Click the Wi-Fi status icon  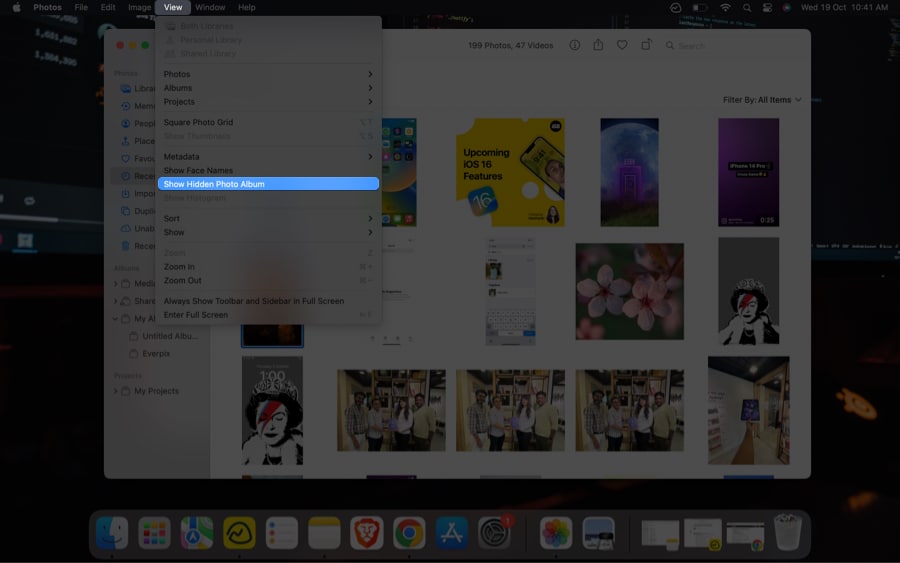pos(725,7)
